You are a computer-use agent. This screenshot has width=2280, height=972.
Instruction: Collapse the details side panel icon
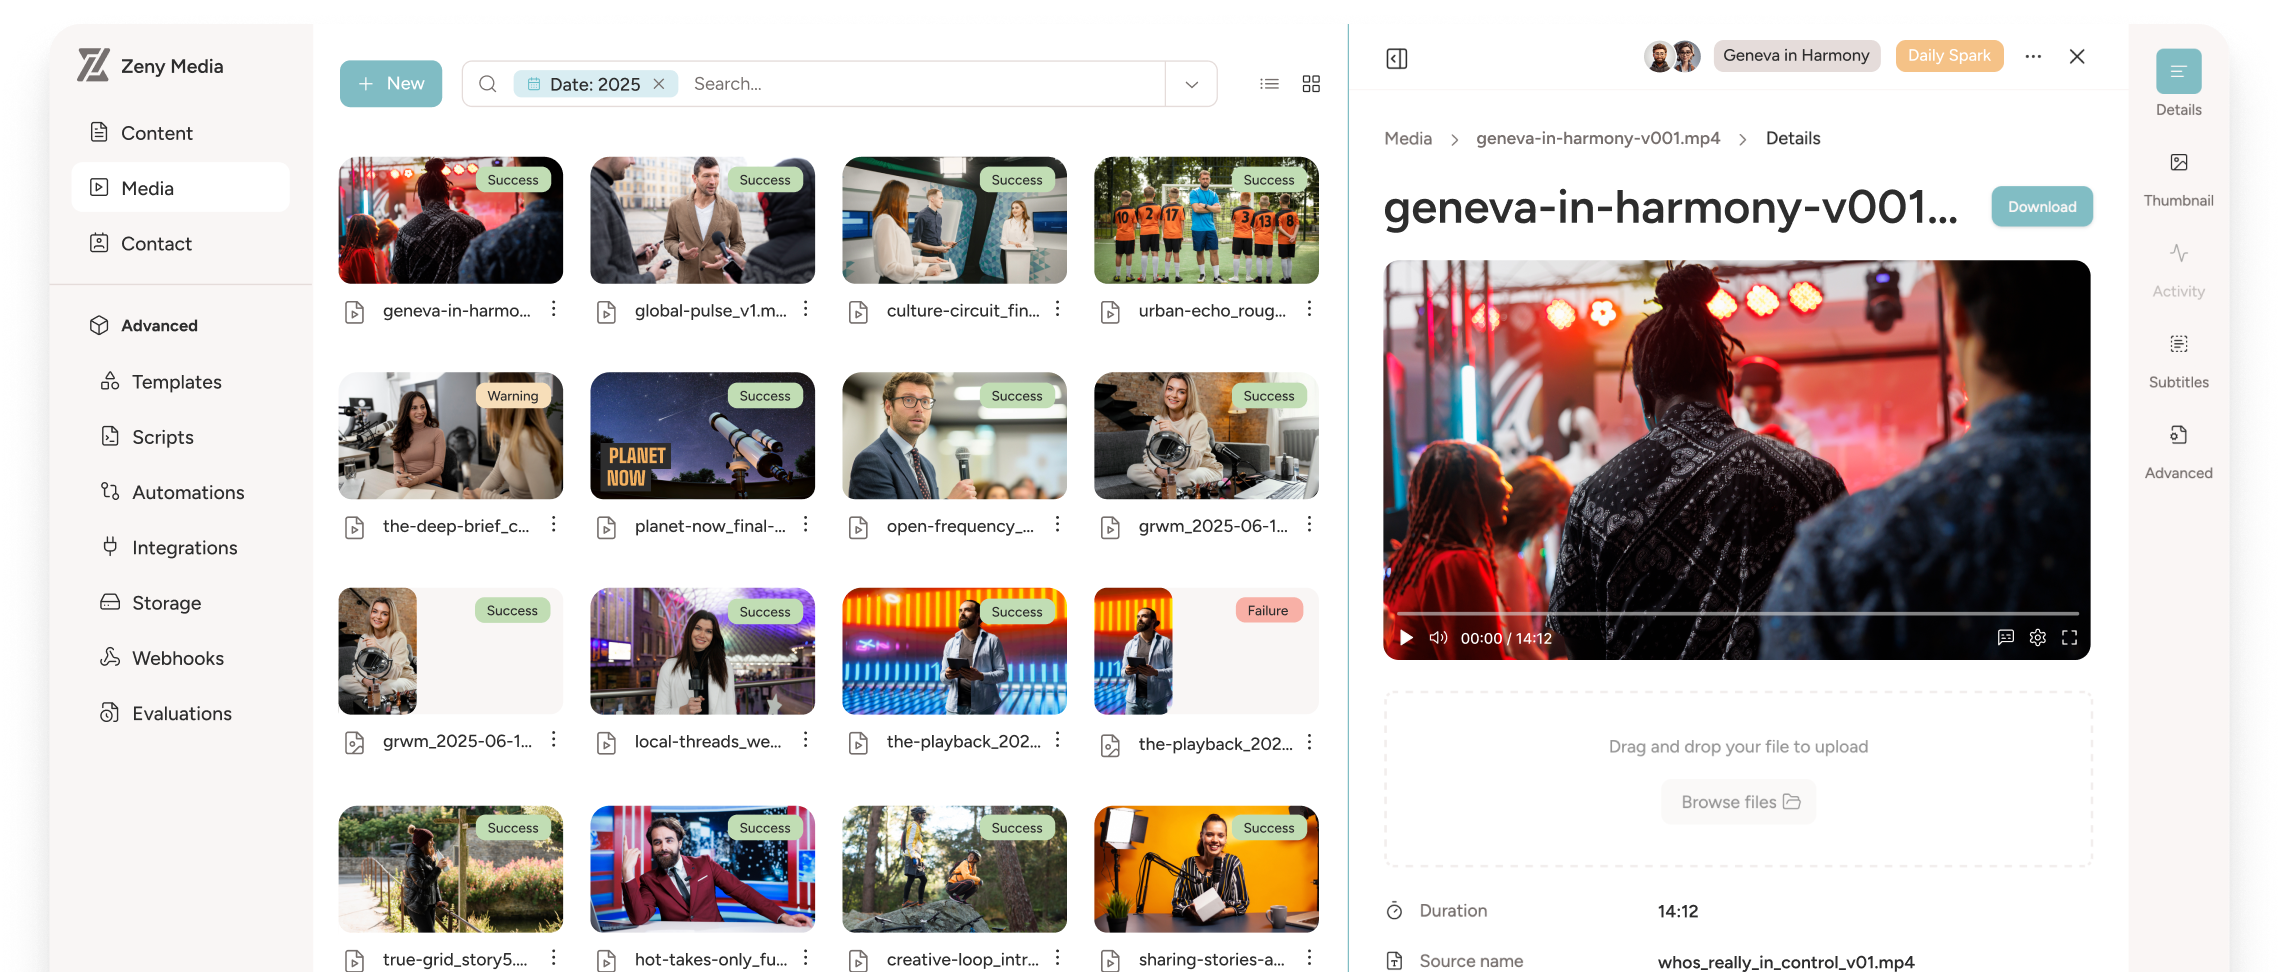tap(1397, 59)
